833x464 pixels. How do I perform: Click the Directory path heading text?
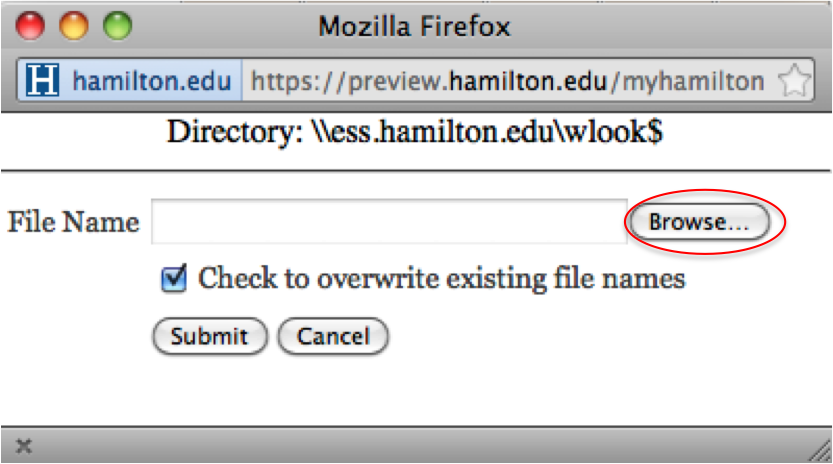415,131
